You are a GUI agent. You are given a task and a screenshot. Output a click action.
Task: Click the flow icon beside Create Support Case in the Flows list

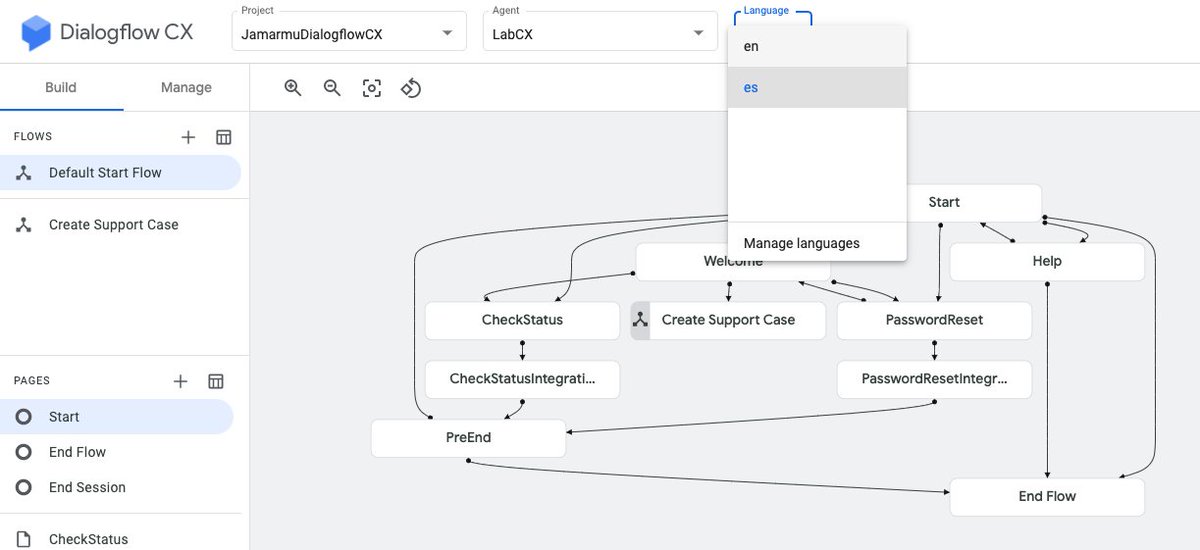(24, 225)
